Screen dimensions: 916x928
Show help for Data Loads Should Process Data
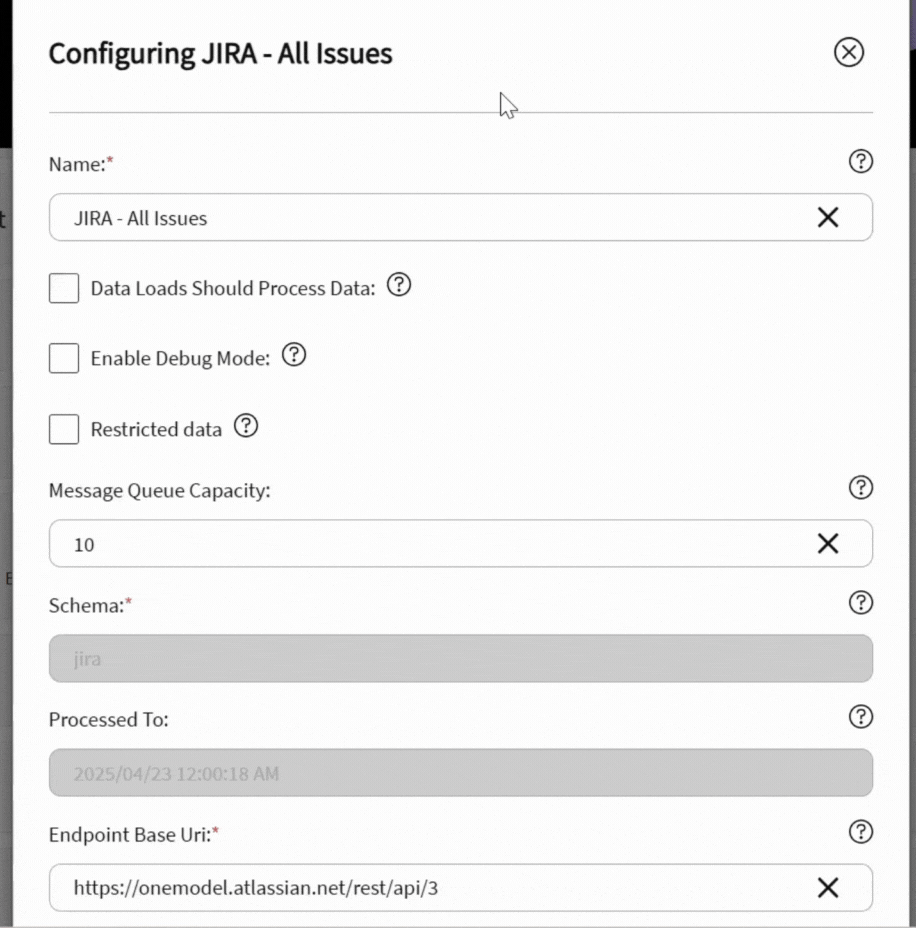tap(398, 285)
